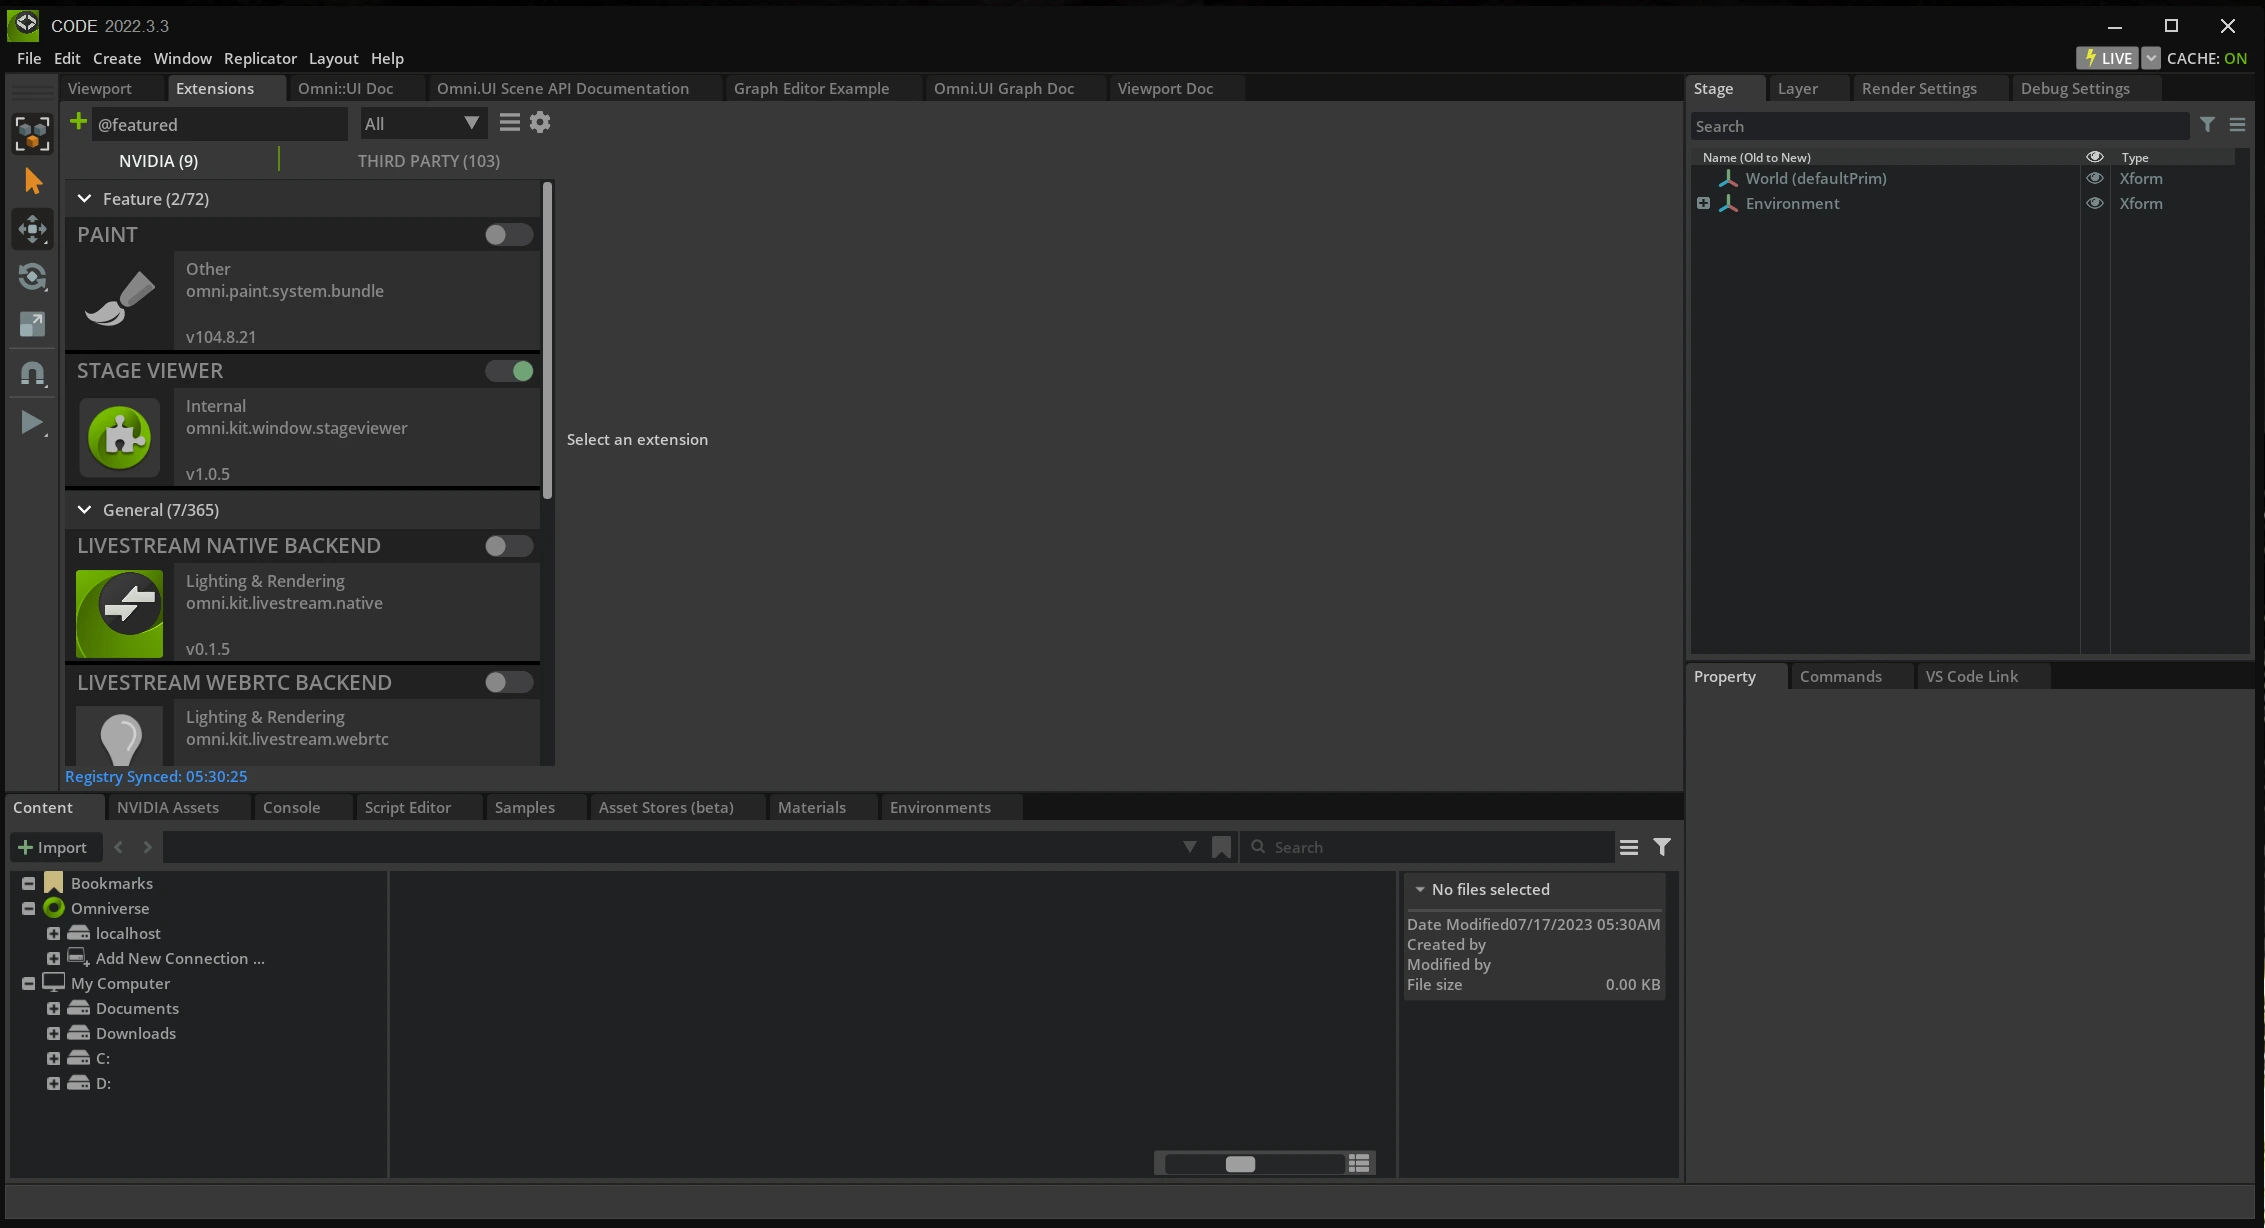Select the Downloads folder
The width and height of the screenshot is (2265, 1228).
(135, 1033)
